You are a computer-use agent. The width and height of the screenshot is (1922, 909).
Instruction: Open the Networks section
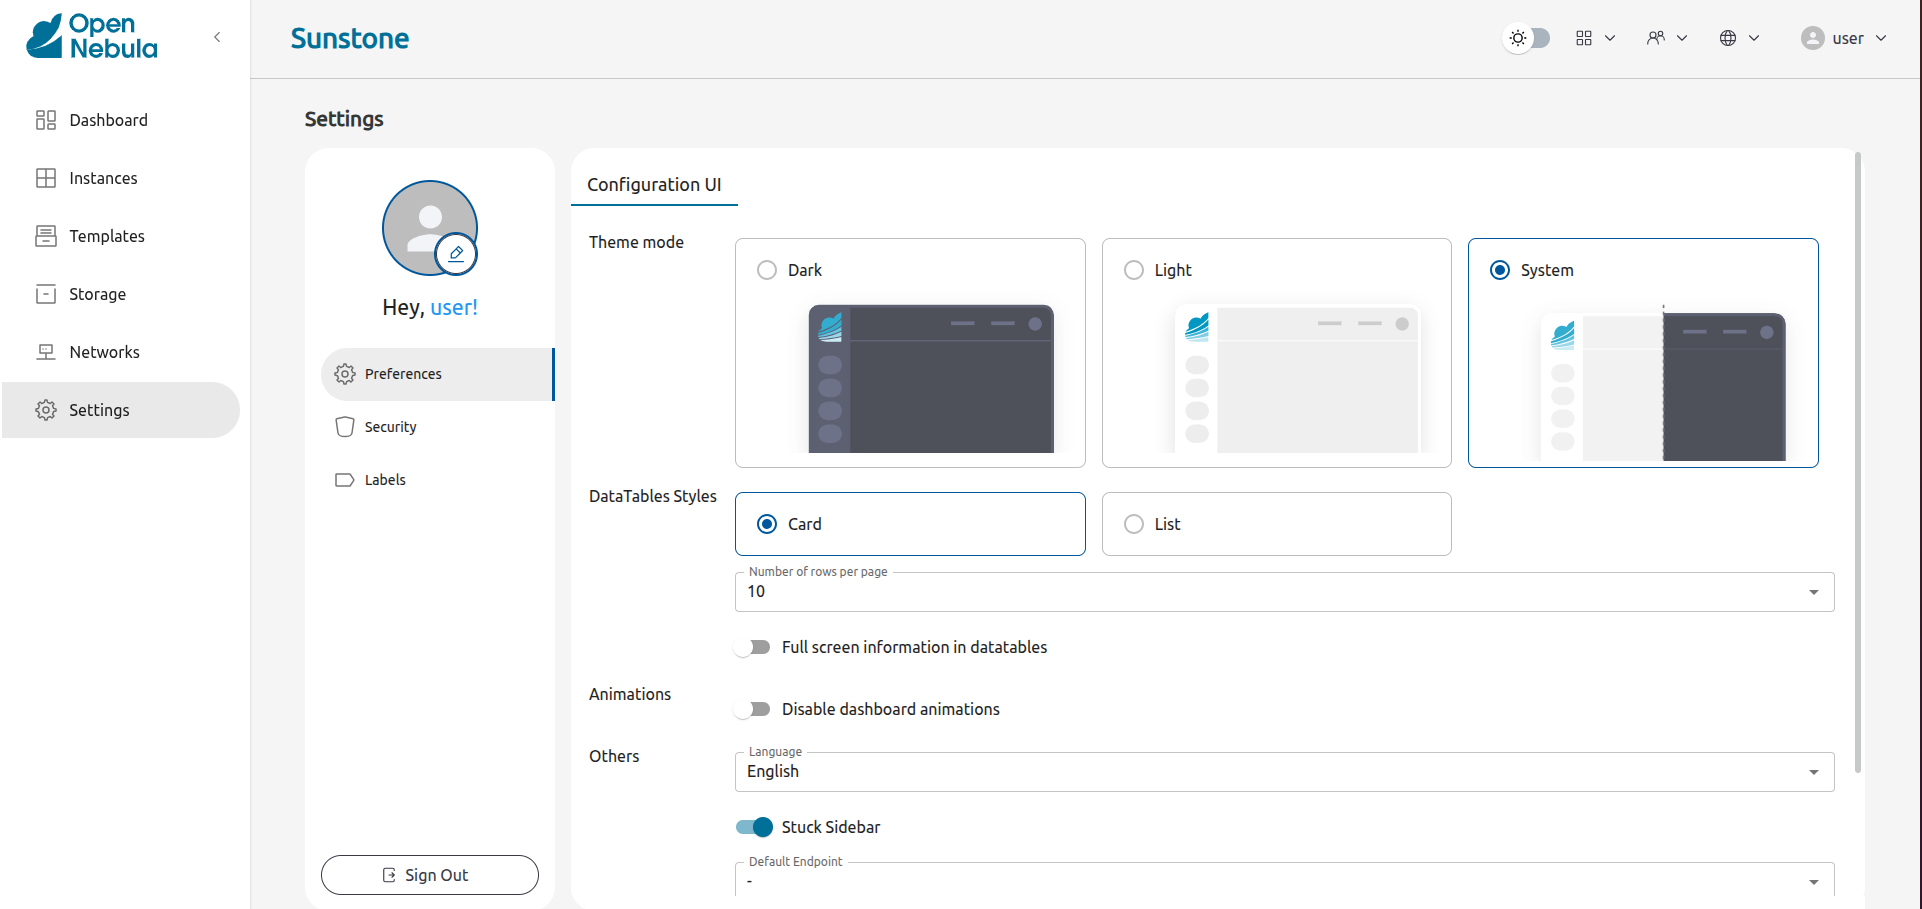[x=104, y=351]
